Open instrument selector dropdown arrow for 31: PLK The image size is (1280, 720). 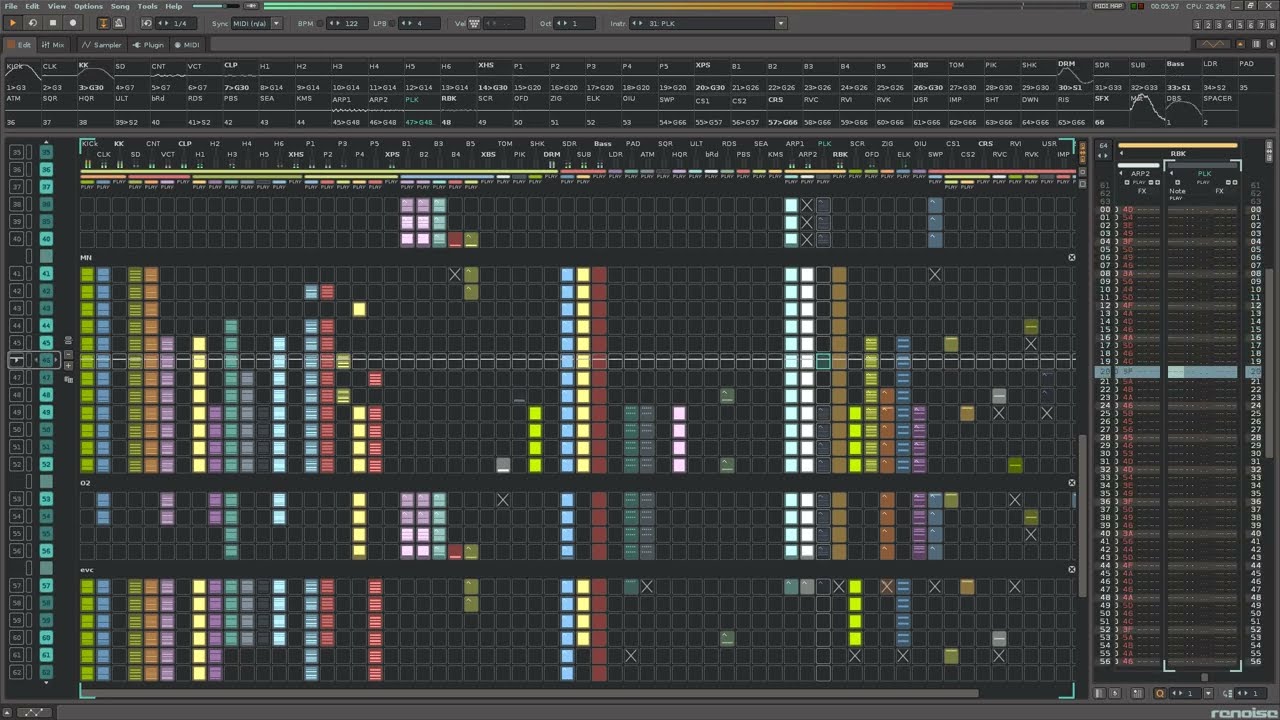pos(780,23)
